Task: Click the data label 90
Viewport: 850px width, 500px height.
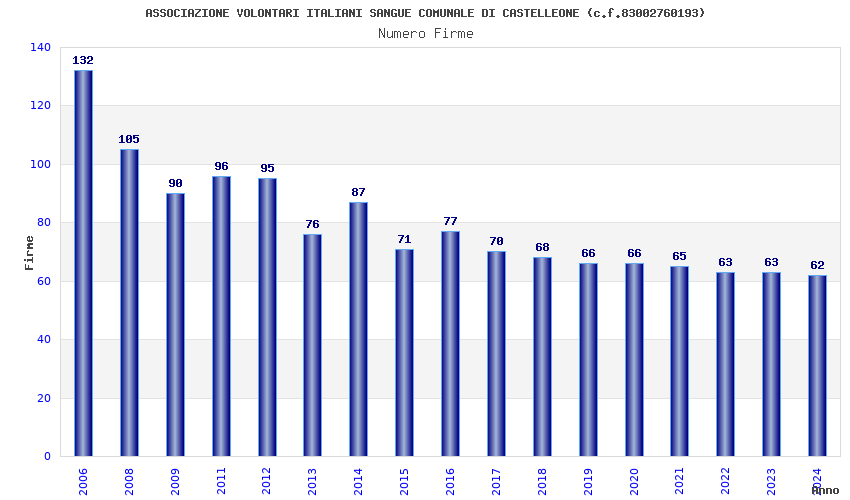Action: [x=175, y=183]
